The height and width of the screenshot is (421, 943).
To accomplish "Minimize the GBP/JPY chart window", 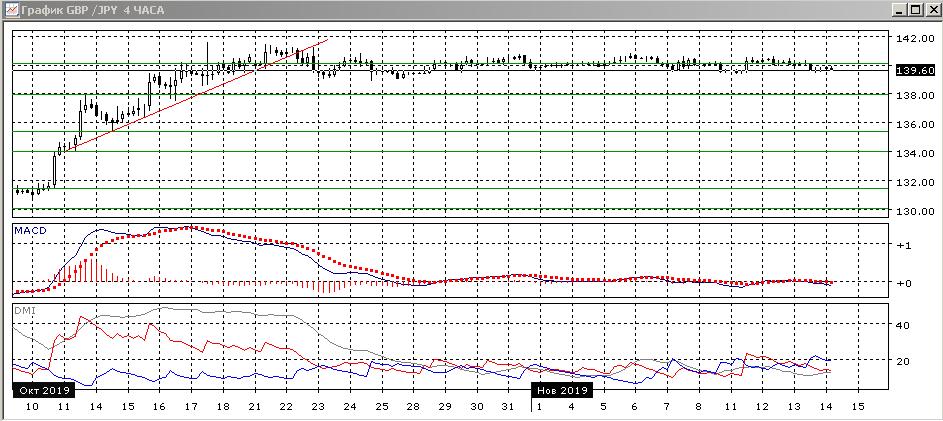I will (x=898, y=10).
